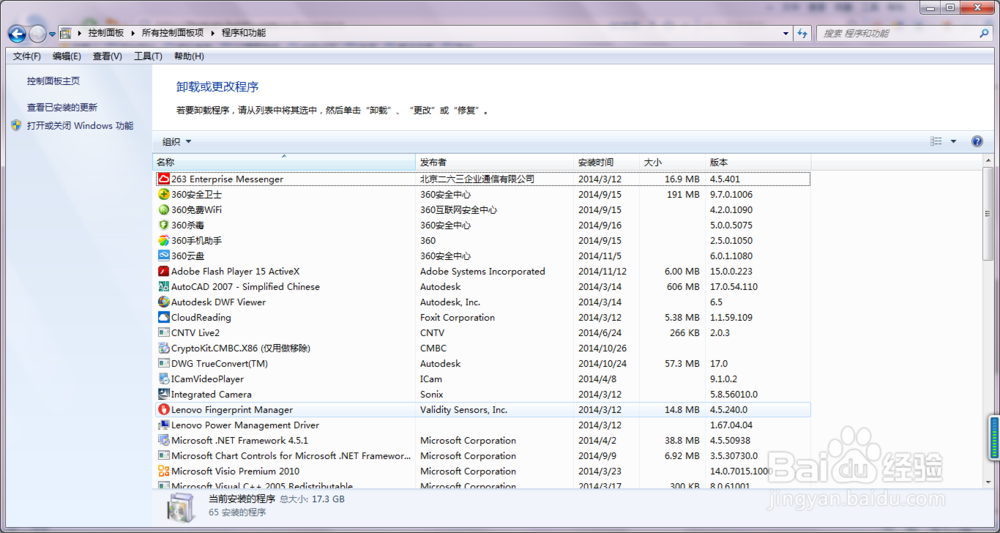Screen dimensions: 1000x533
Task: Select the 北京二六三企业通信有限公司 publisher cell
Action: pyautogui.click(x=477, y=179)
